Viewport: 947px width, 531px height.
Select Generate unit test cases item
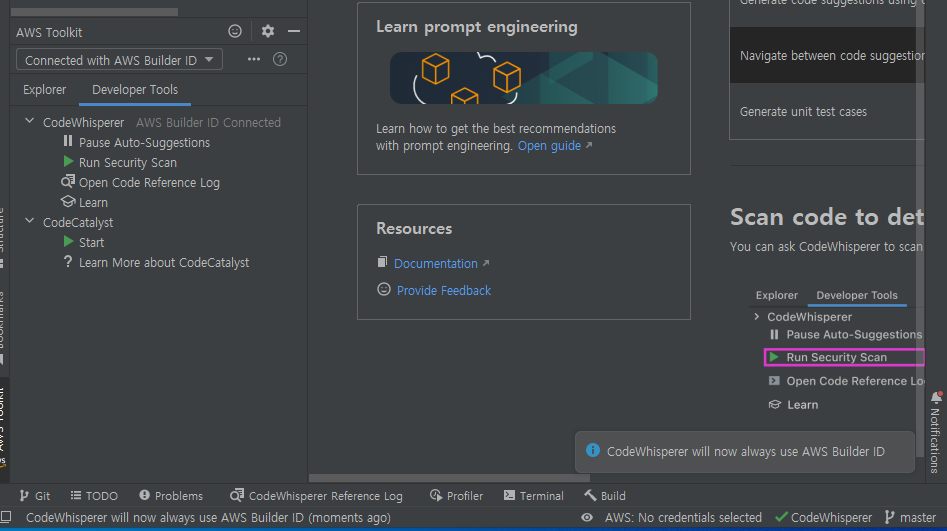coord(827,112)
